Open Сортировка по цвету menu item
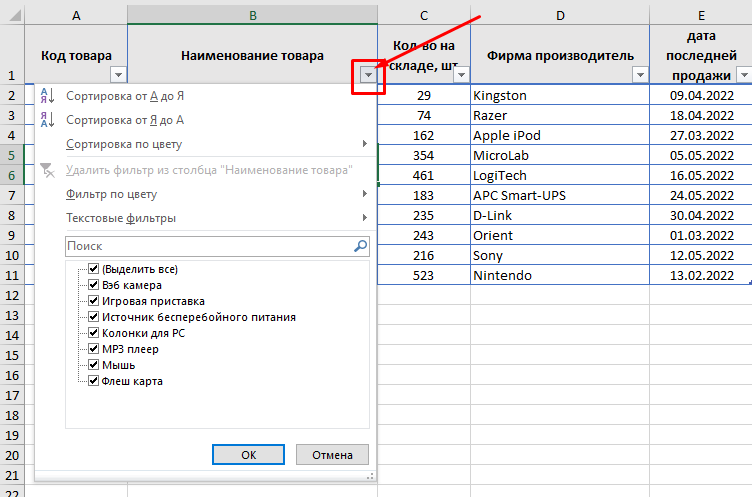Screen dimensions: 752x497 [x=206, y=144]
